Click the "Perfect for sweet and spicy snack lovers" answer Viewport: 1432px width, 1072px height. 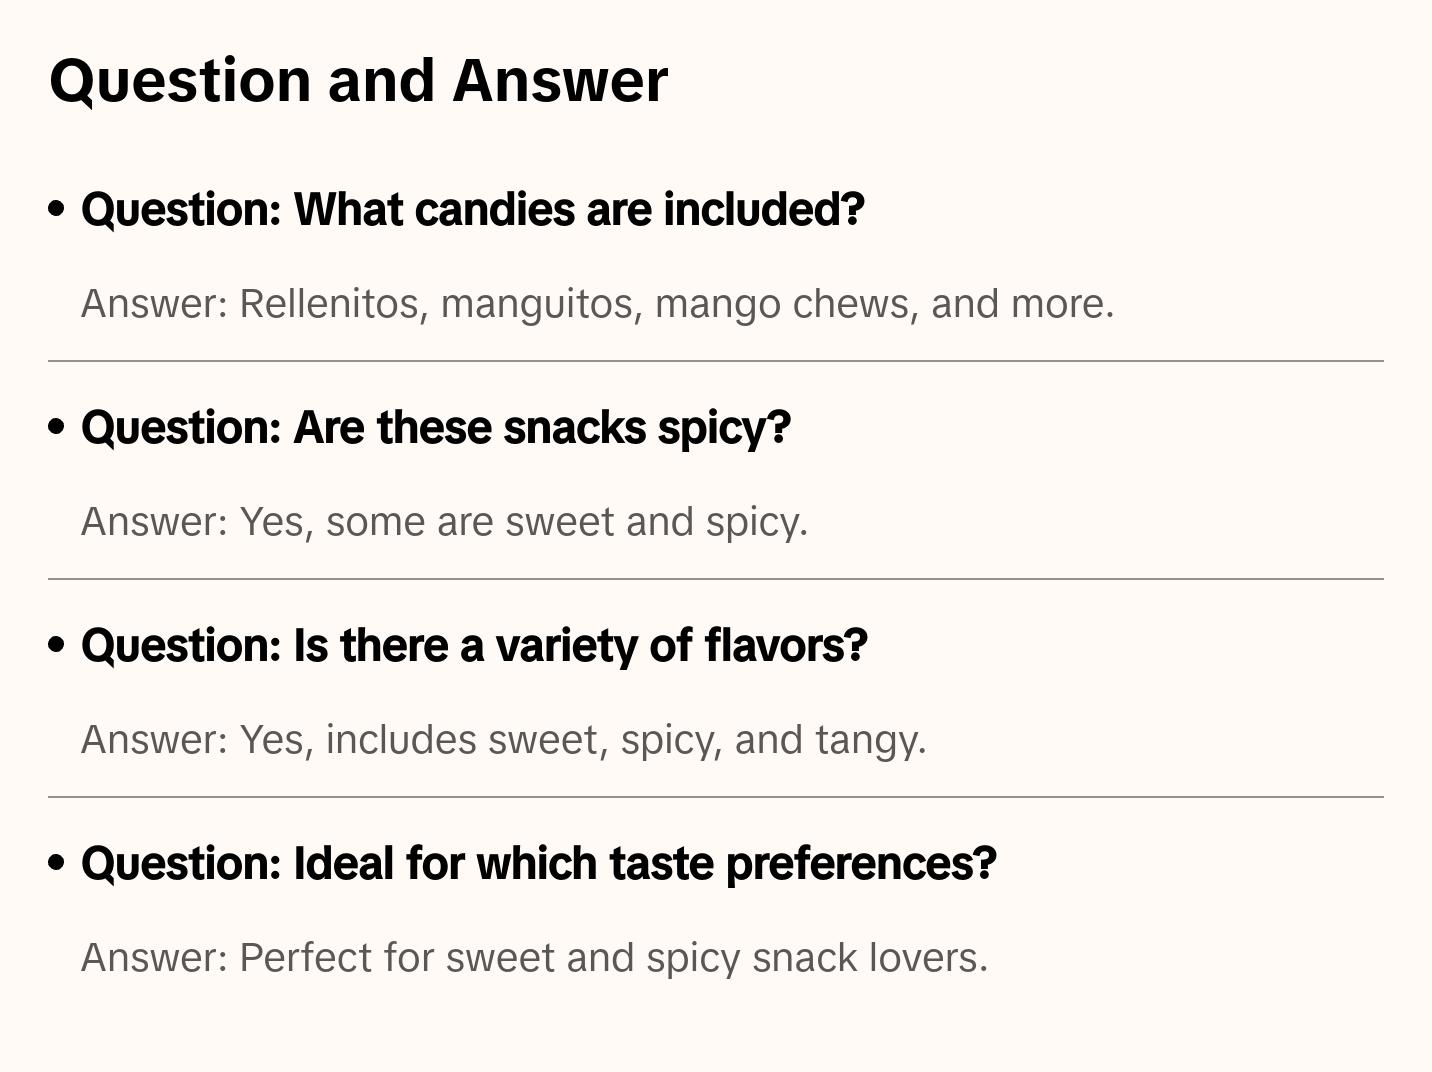click(x=534, y=958)
